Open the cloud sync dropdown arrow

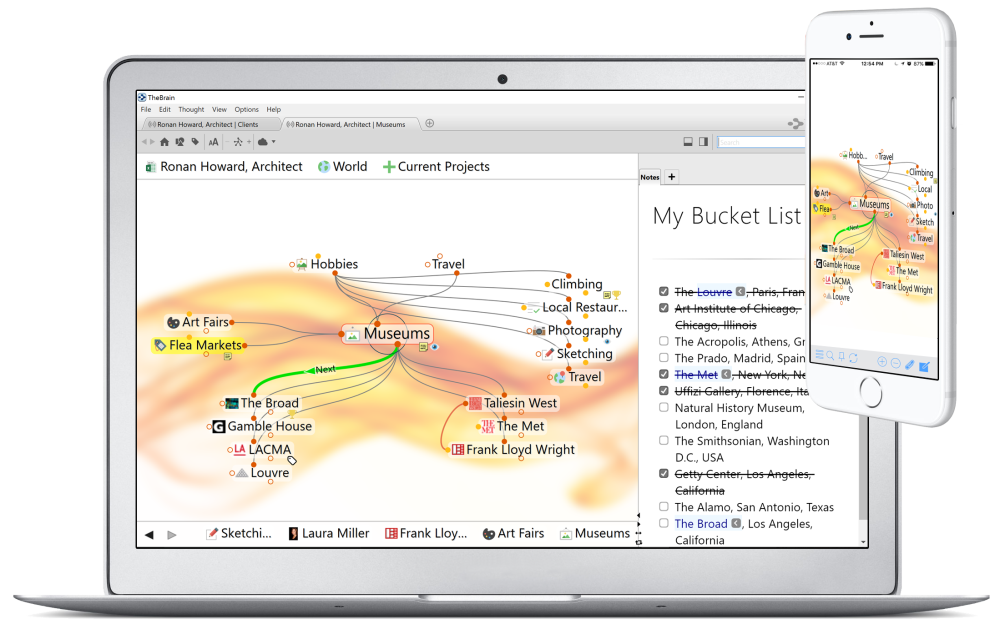click(x=274, y=142)
